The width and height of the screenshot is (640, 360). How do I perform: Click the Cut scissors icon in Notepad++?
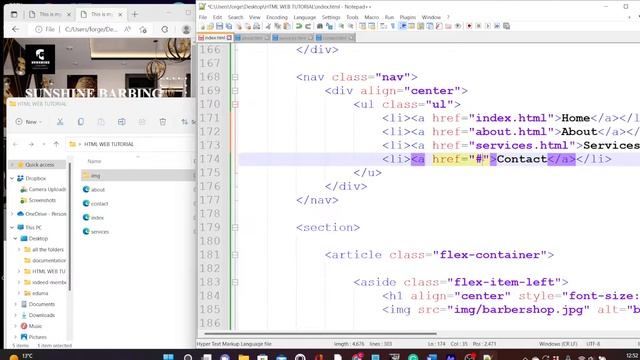coord(268,26)
